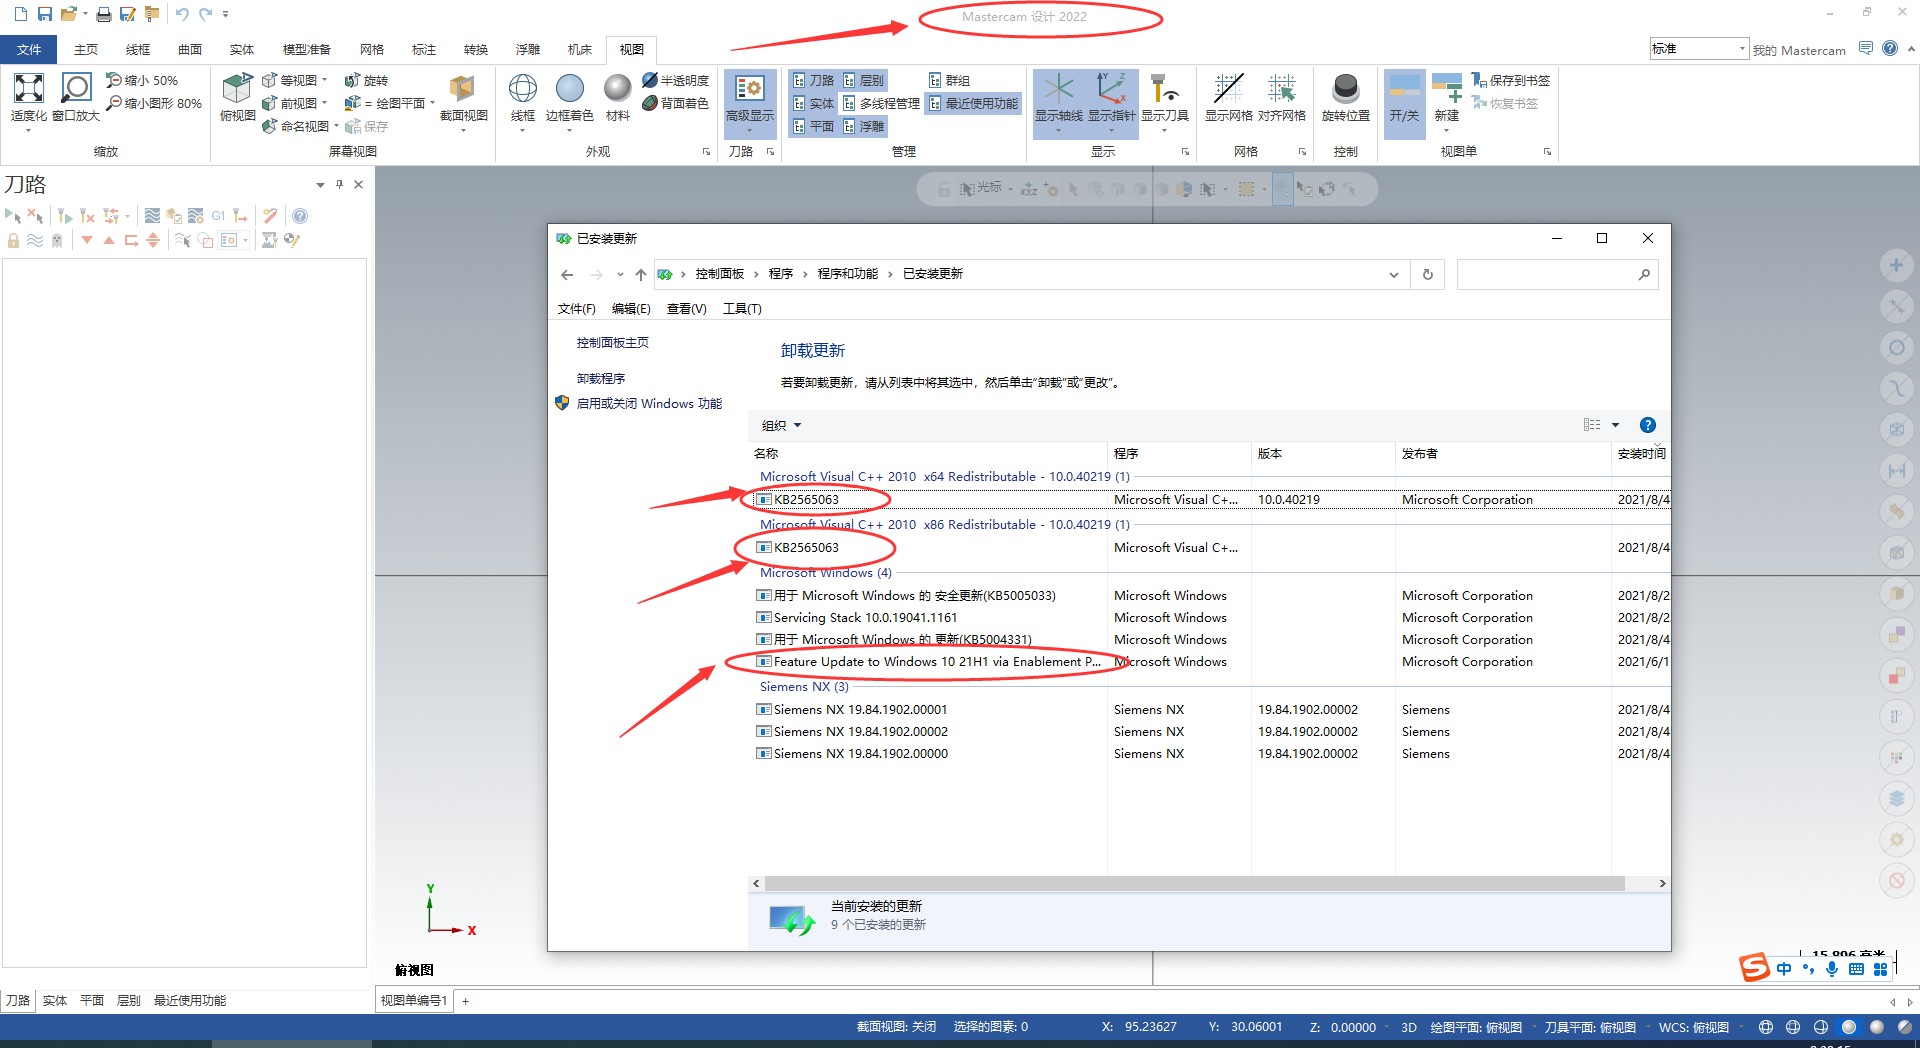
Task: Select Siemens NX 19.84.1902.00001 update
Action: click(1212, 710)
